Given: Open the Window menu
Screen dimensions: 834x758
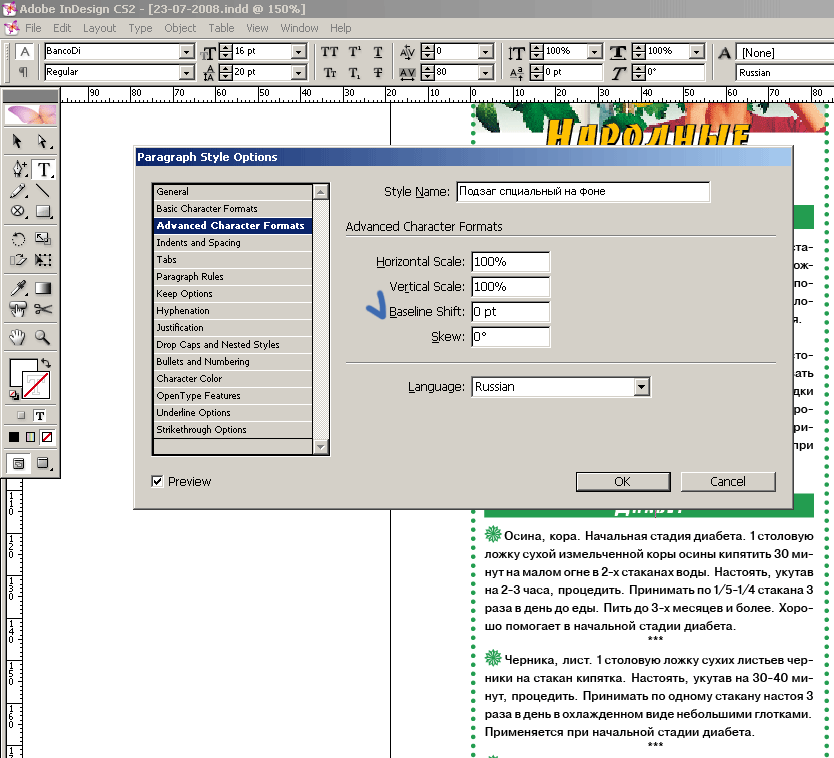Looking at the screenshot, I should pyautogui.click(x=299, y=28).
